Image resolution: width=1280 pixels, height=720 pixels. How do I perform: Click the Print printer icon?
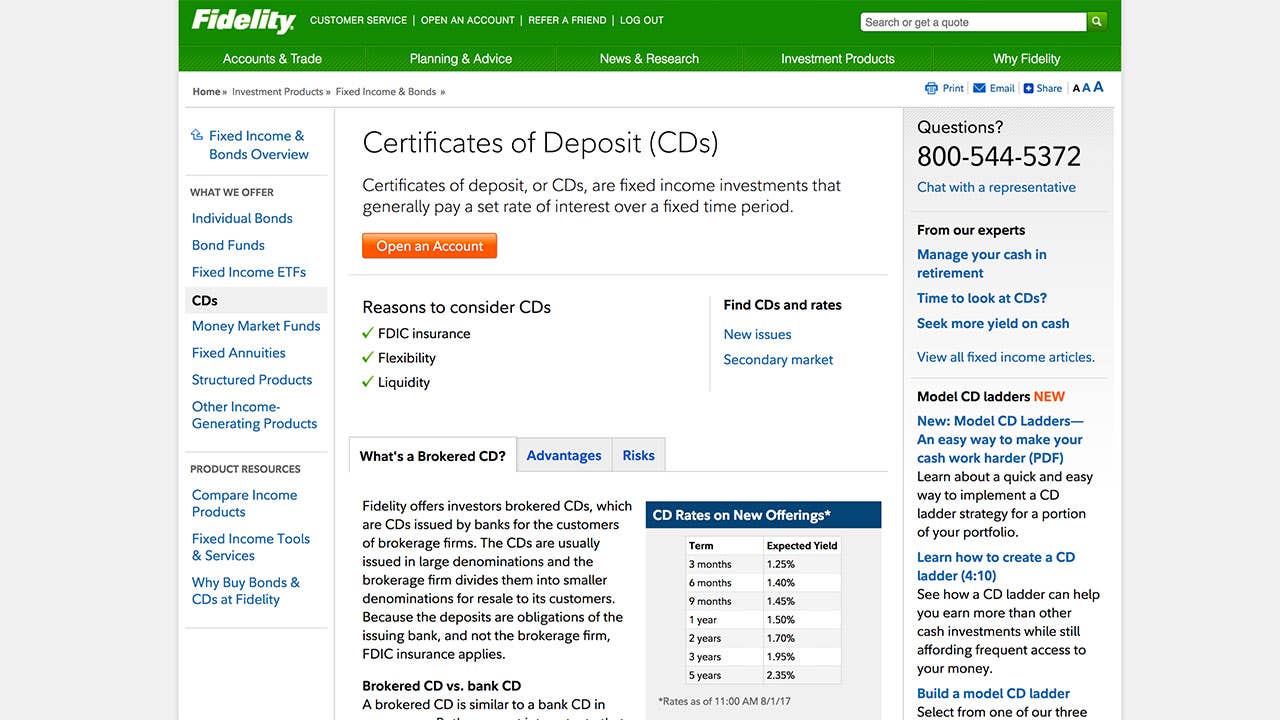[x=931, y=88]
